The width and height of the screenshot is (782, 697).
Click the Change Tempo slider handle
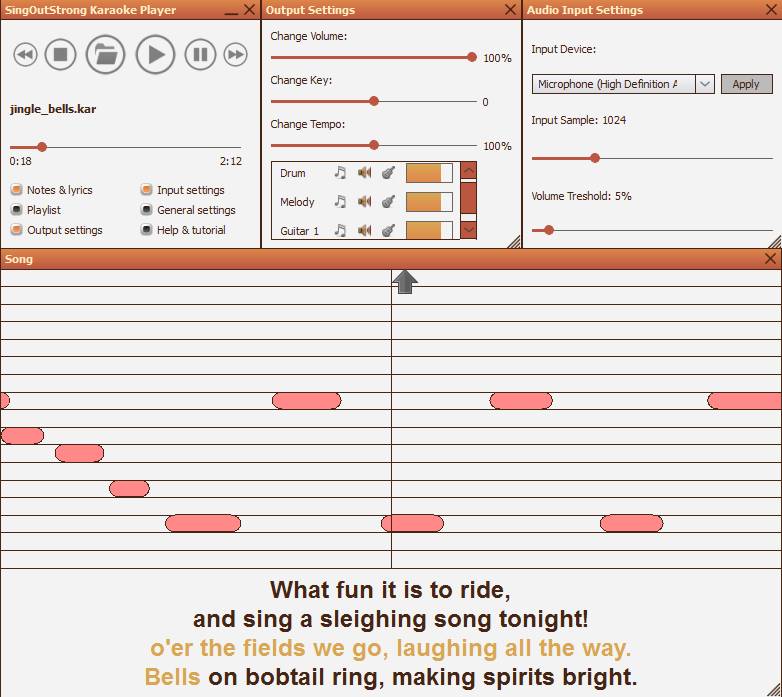pyautogui.click(x=374, y=145)
